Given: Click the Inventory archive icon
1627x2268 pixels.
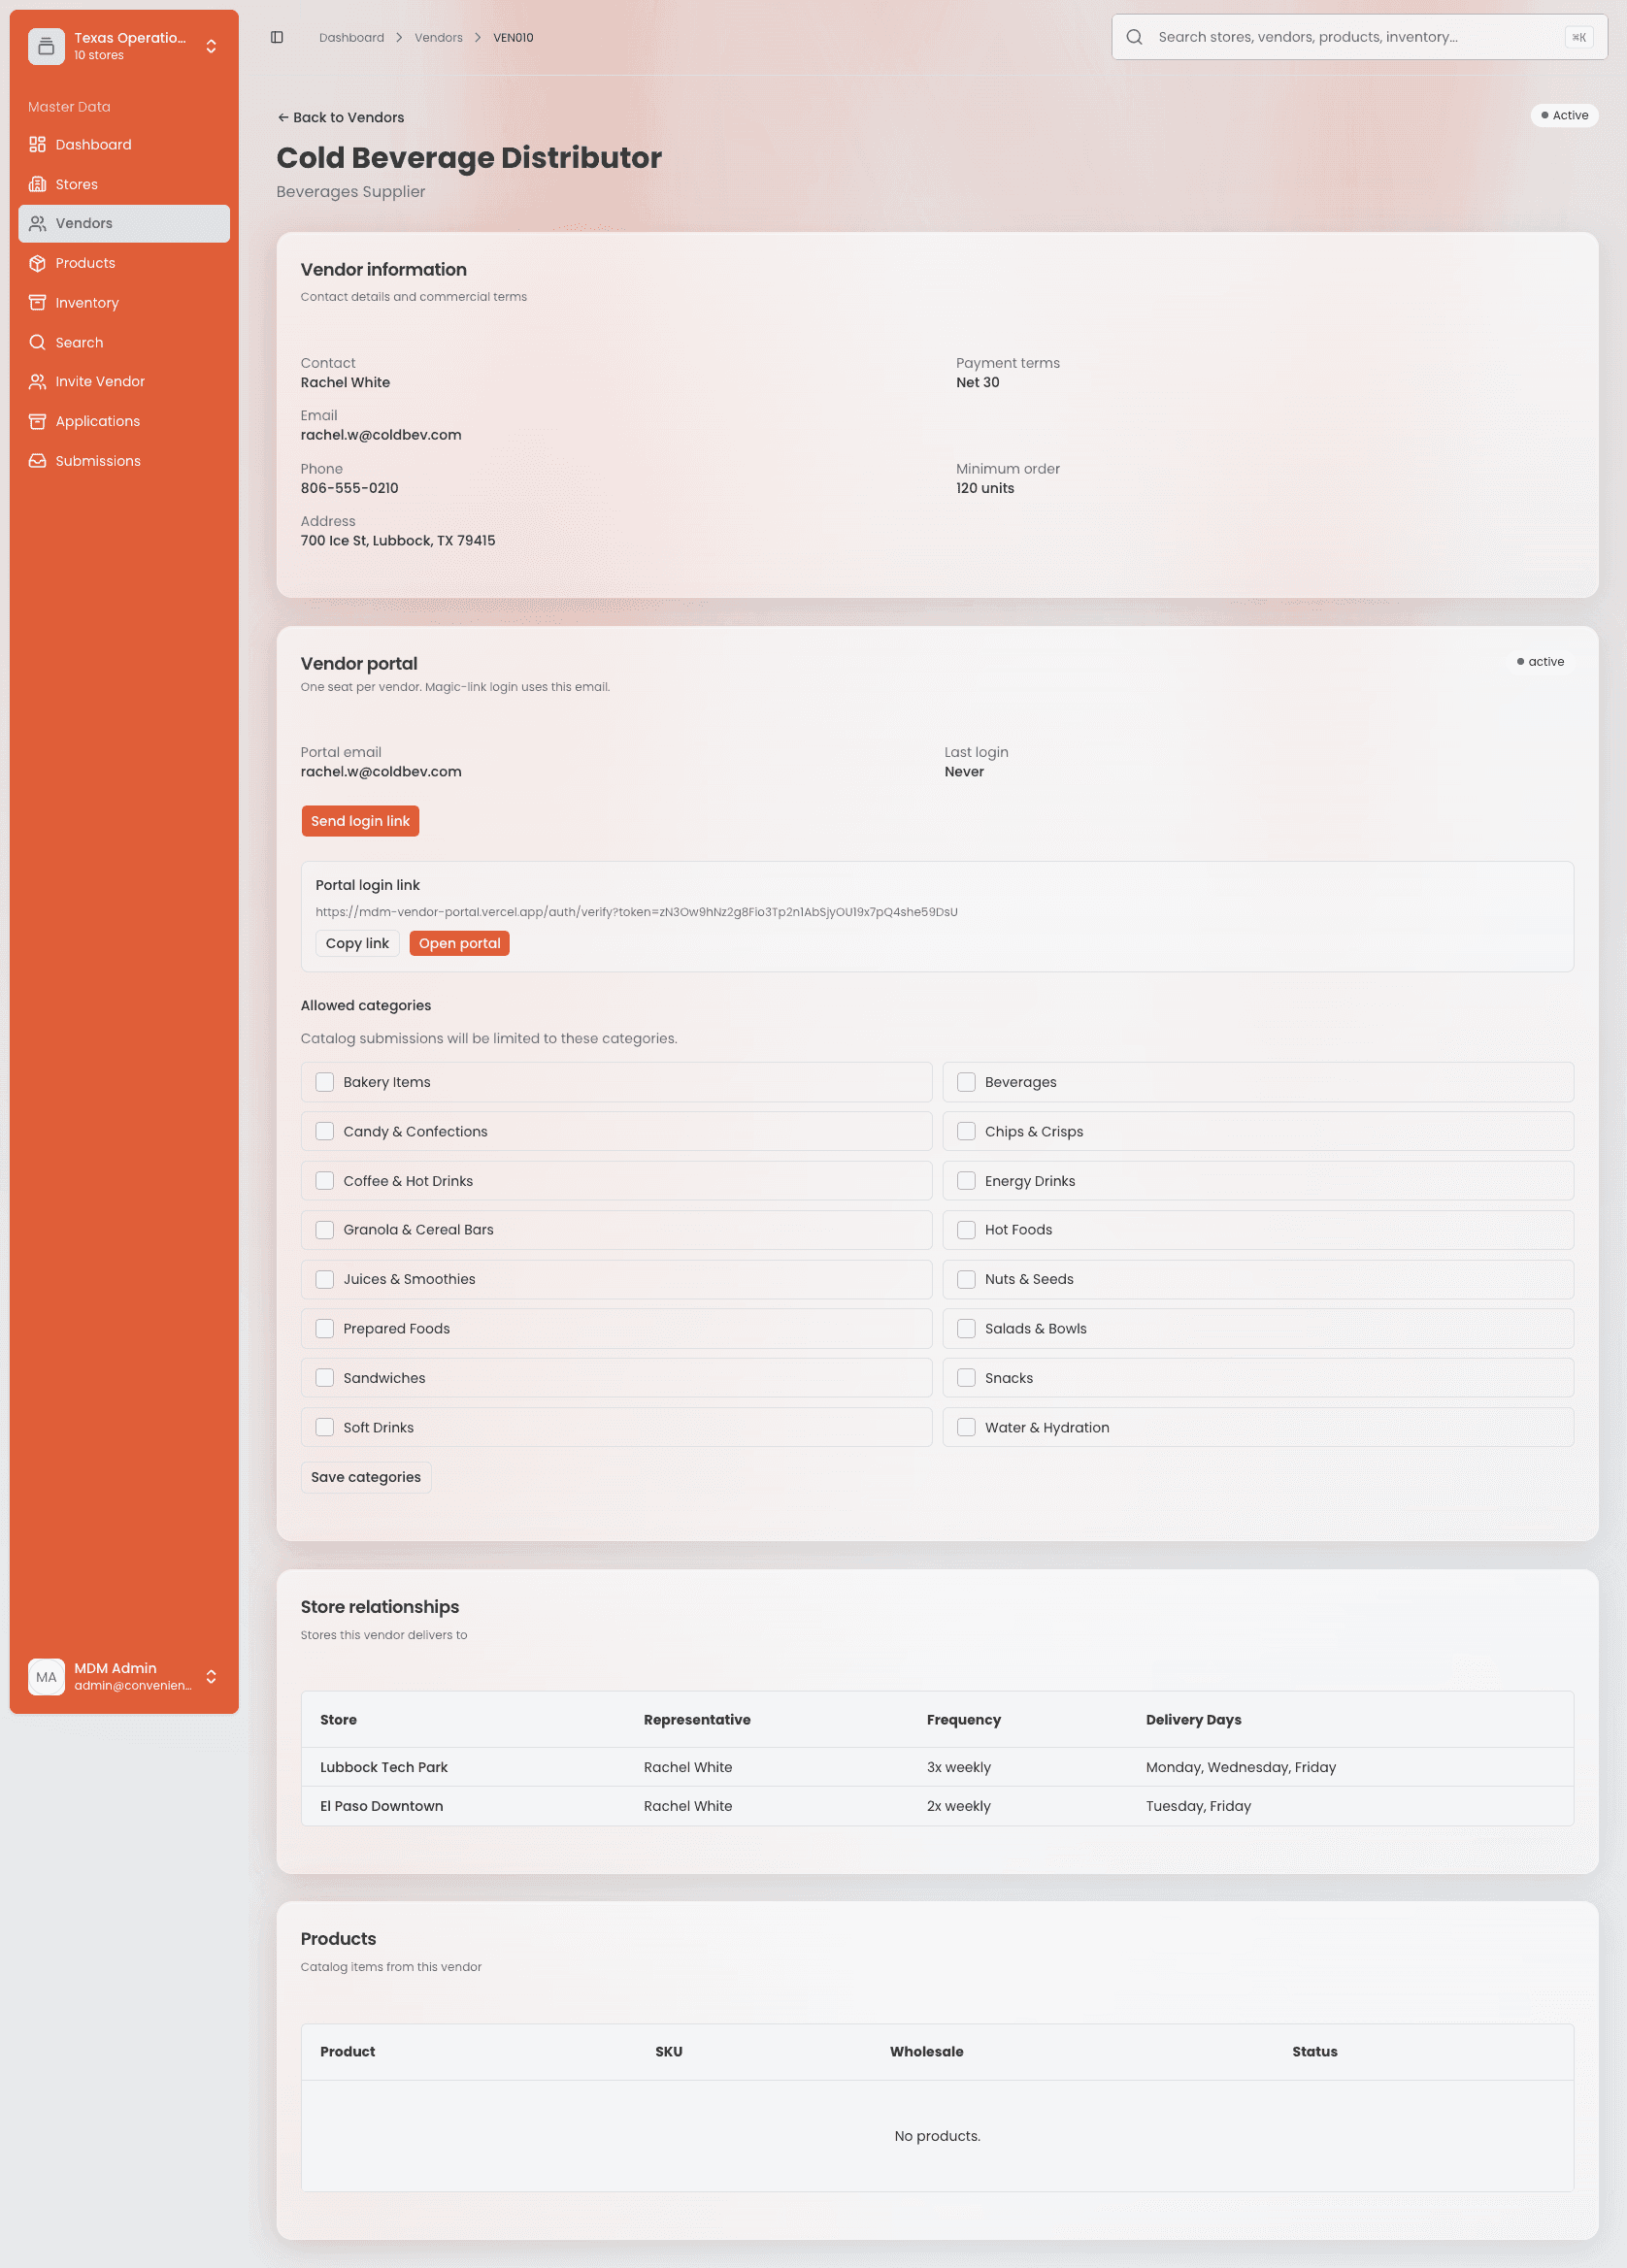Looking at the screenshot, I should tap(37, 302).
